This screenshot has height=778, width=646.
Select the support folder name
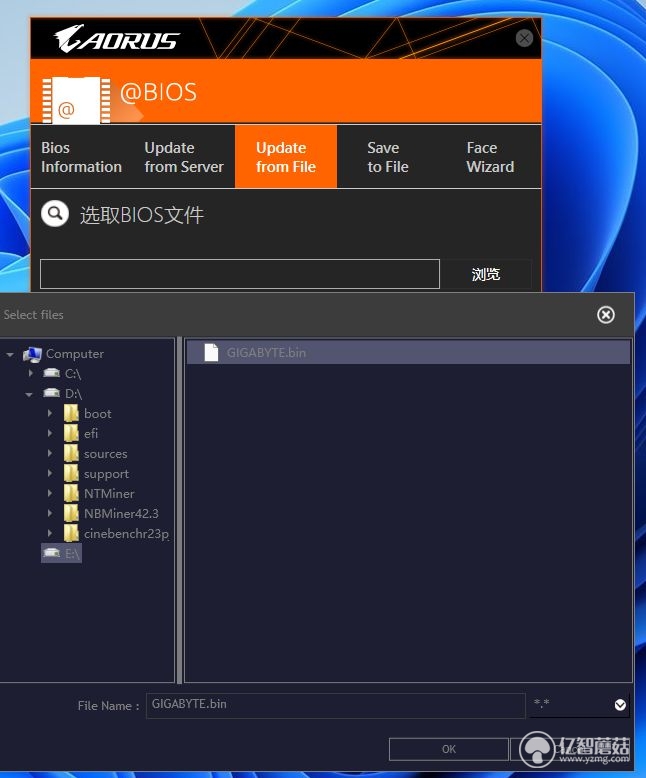click(x=106, y=474)
